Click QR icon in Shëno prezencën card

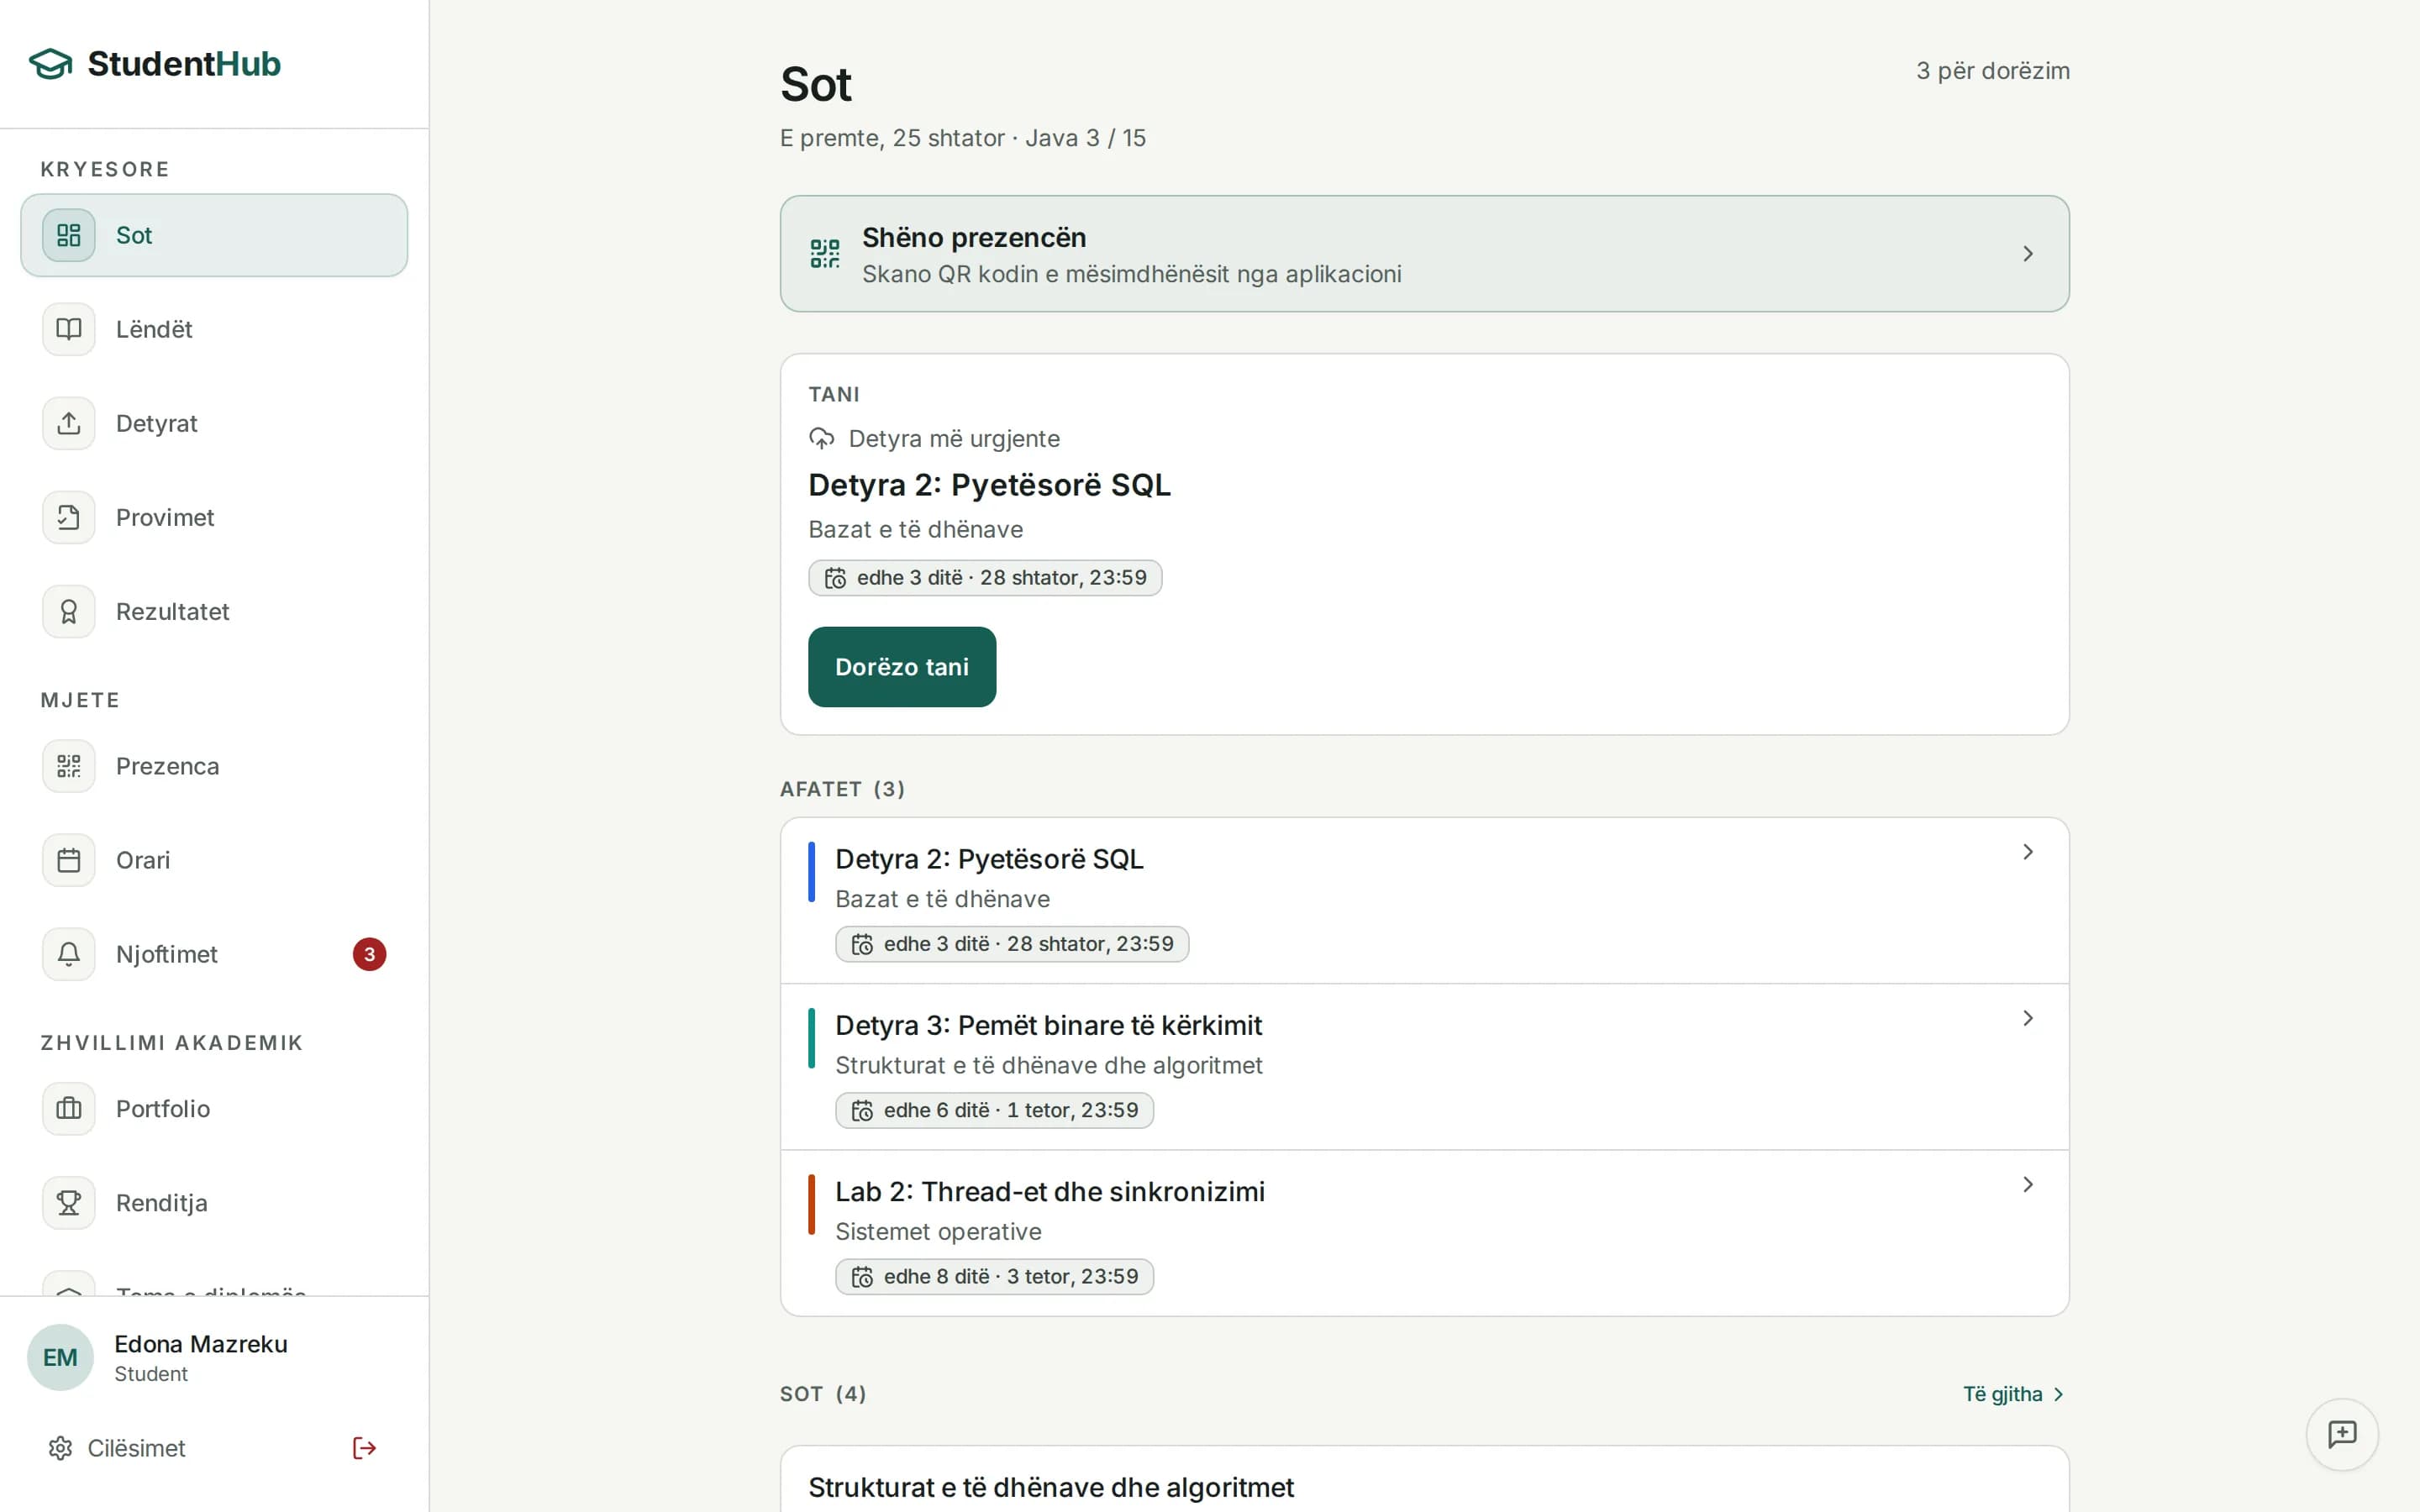pyautogui.click(x=825, y=253)
